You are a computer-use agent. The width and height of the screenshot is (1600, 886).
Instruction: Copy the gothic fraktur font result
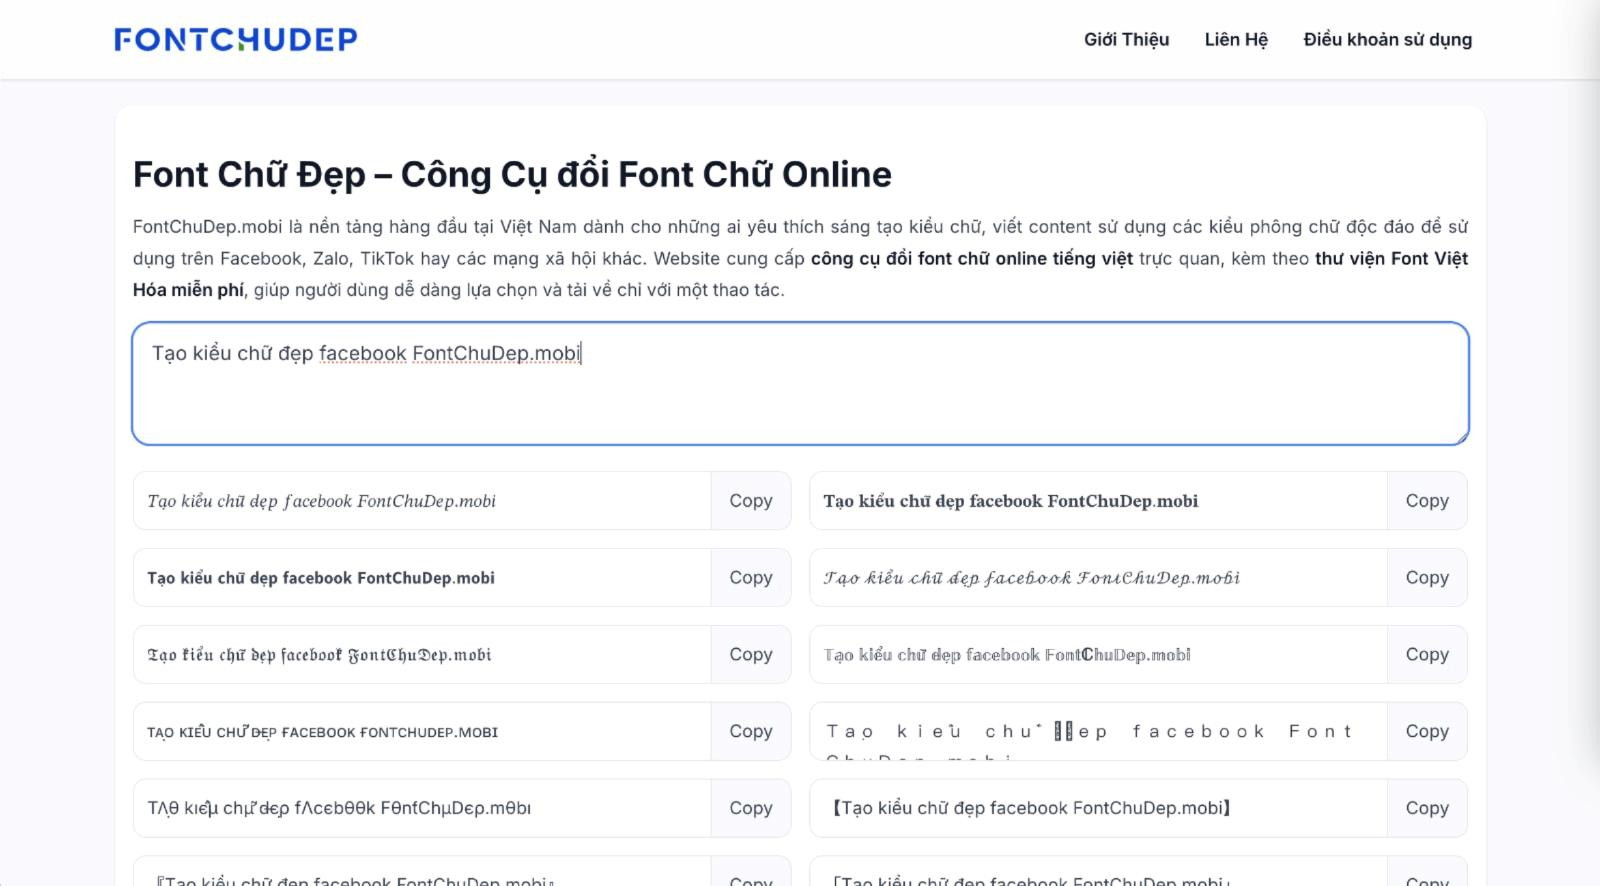[x=751, y=655]
